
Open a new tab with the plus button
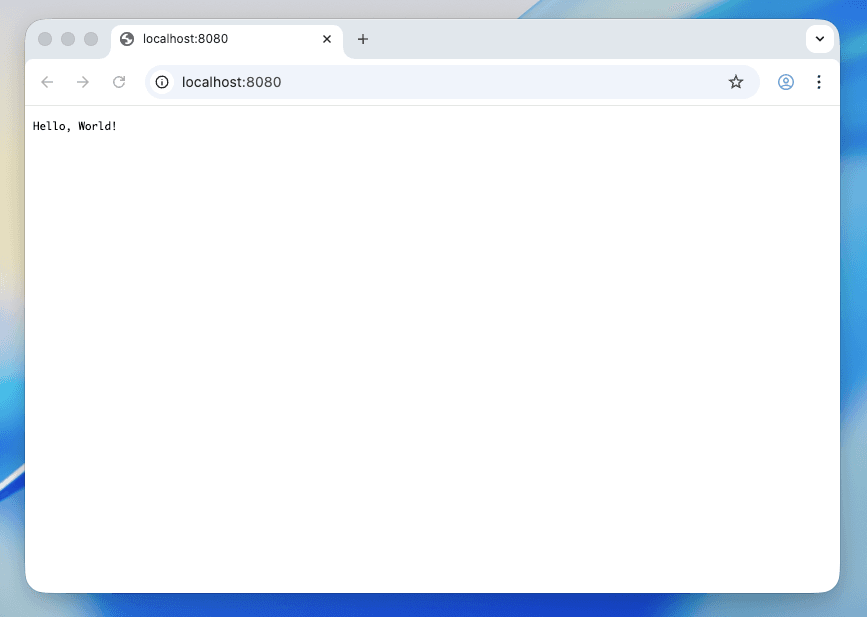tap(363, 39)
